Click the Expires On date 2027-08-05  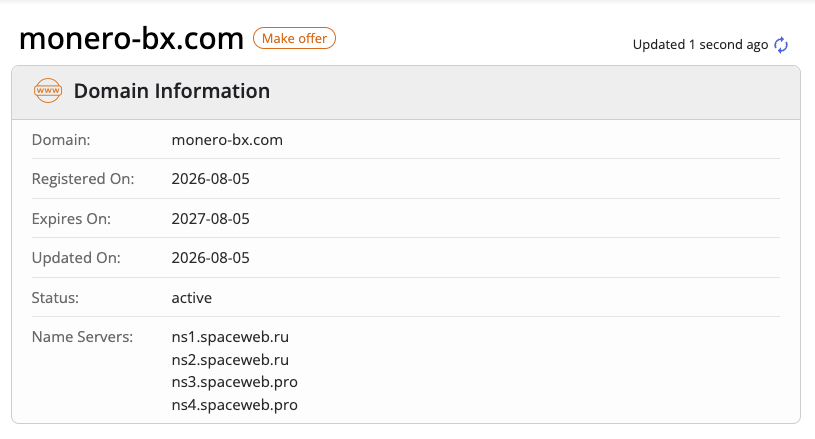click(x=211, y=219)
